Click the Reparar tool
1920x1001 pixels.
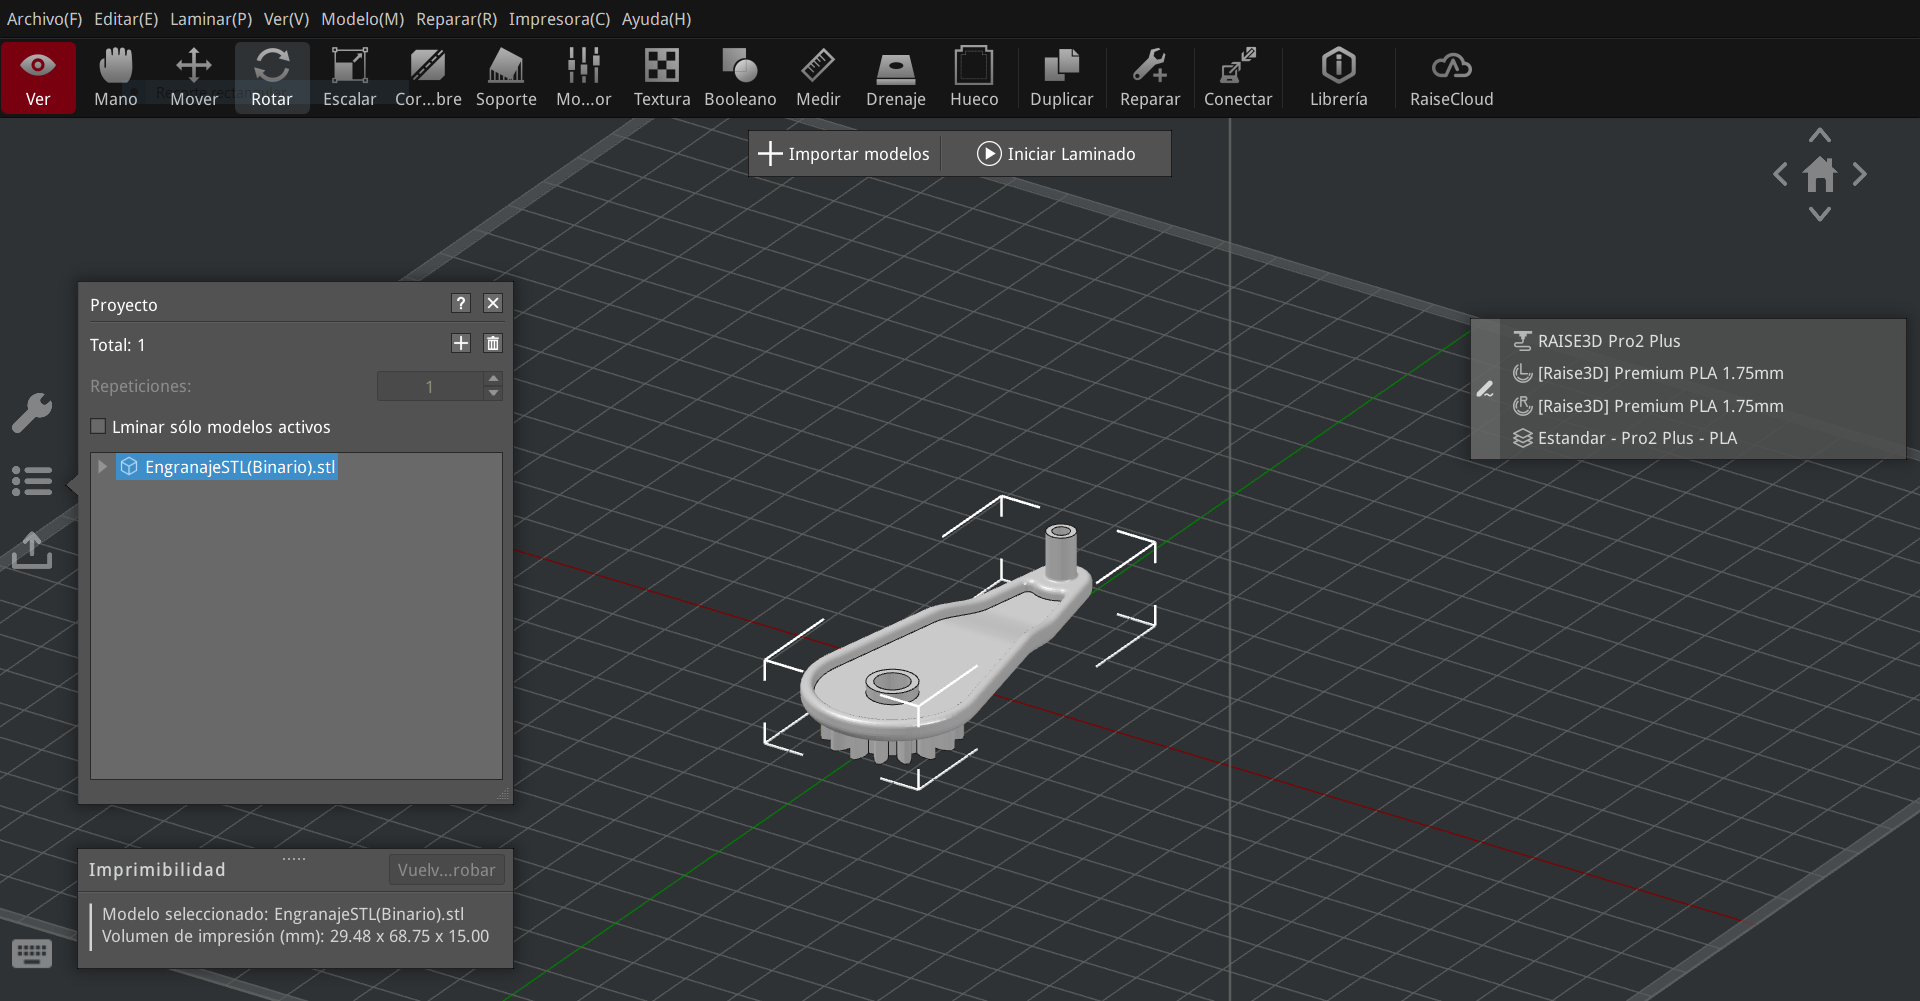[1150, 78]
